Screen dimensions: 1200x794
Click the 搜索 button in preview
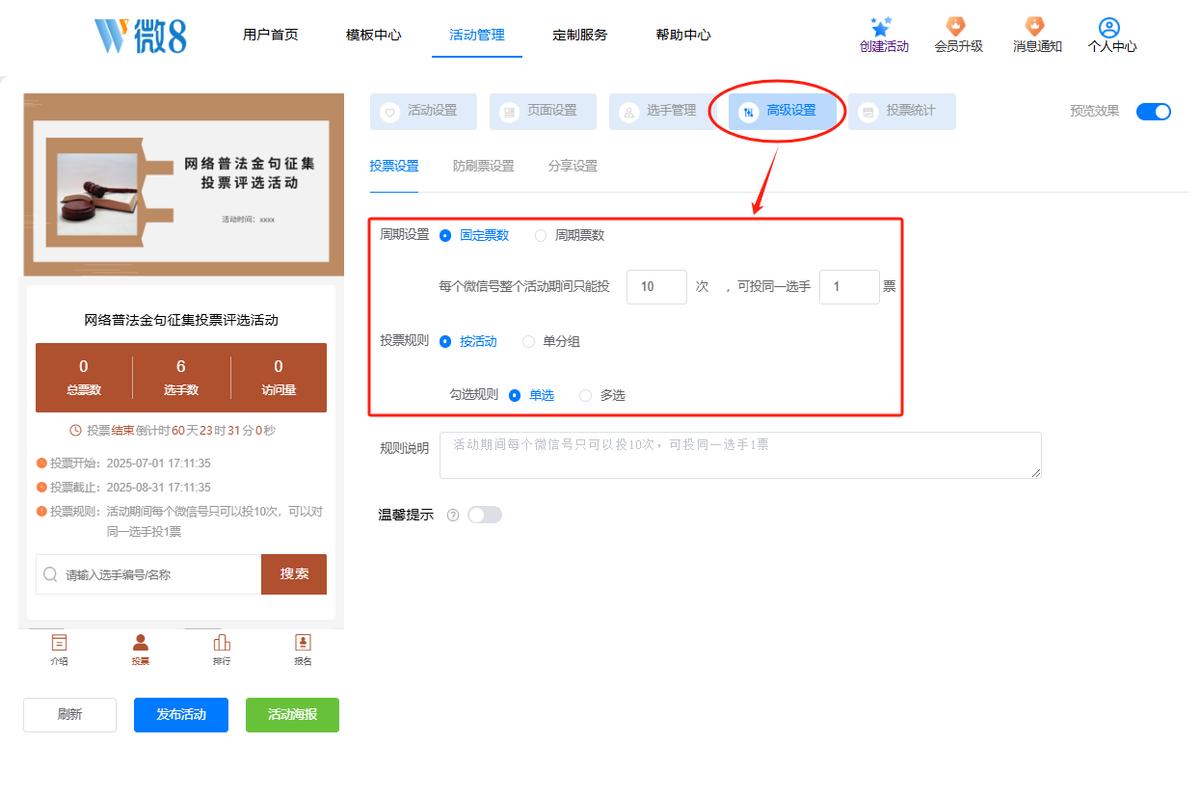click(x=294, y=575)
